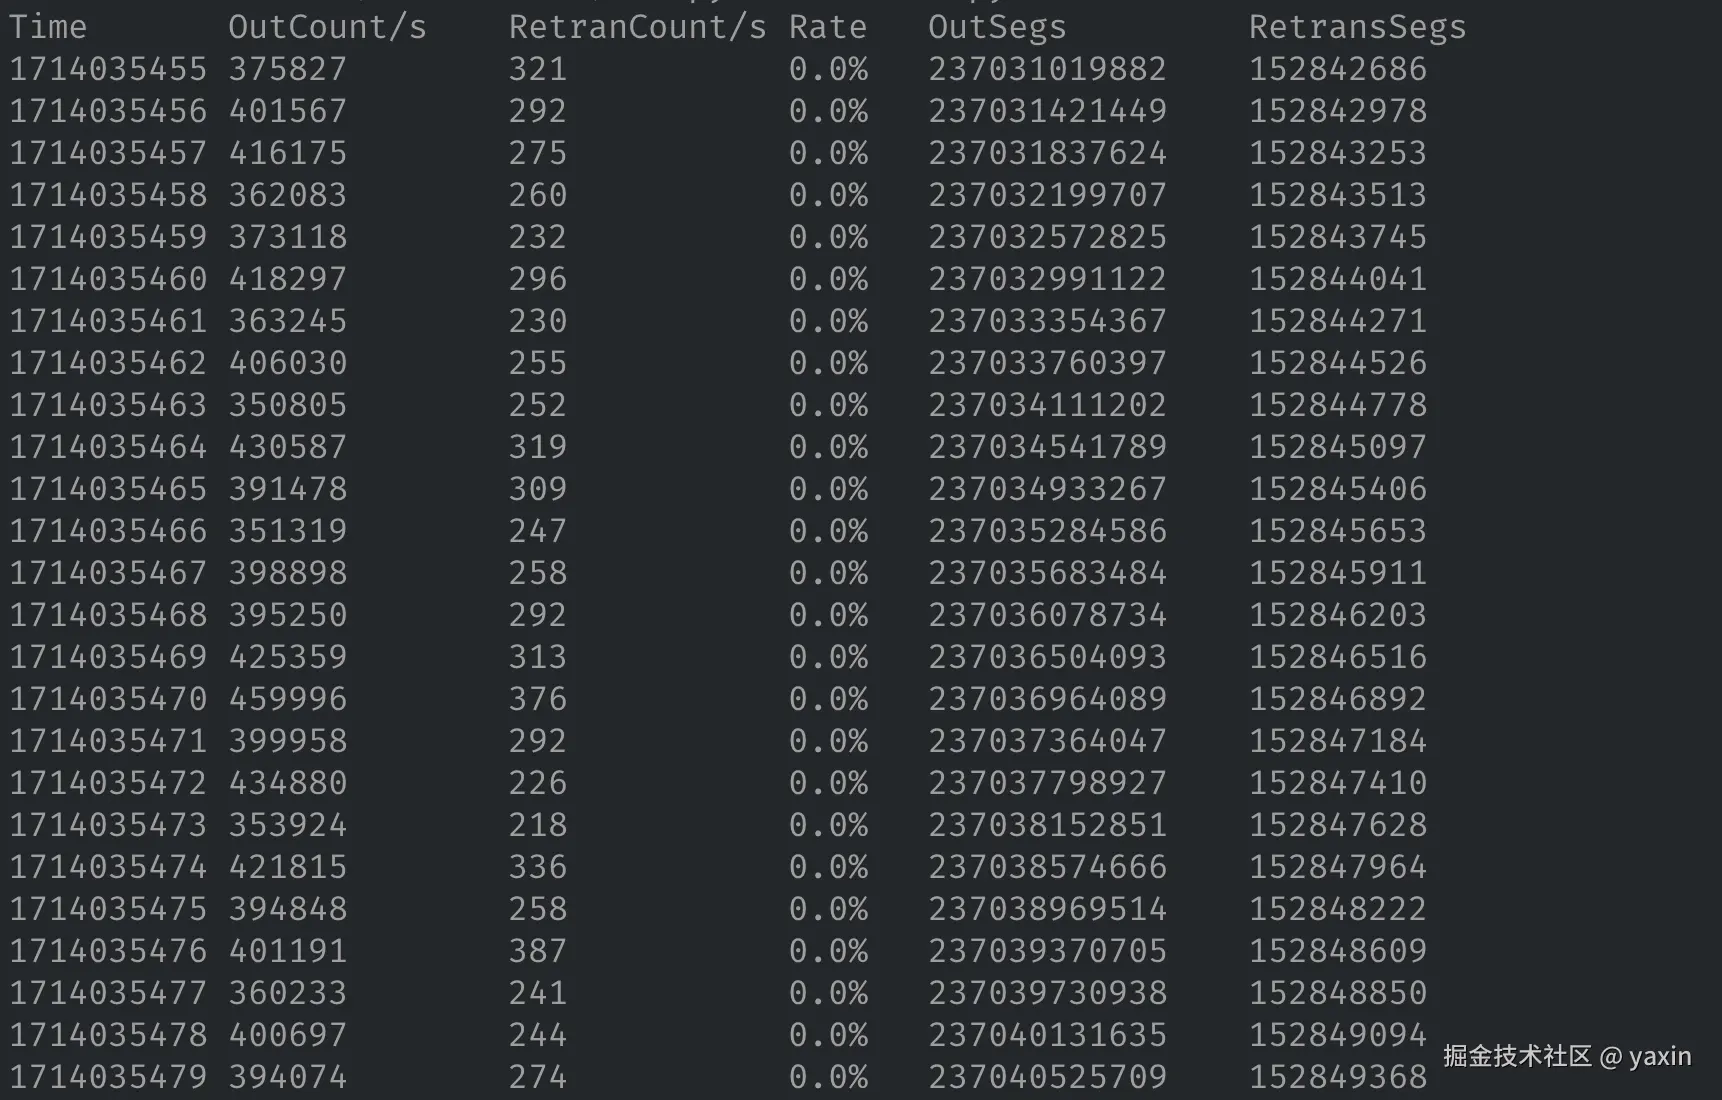This screenshot has height=1100, width=1722.
Task: Click OutCount value 394074
Action: (x=288, y=1077)
